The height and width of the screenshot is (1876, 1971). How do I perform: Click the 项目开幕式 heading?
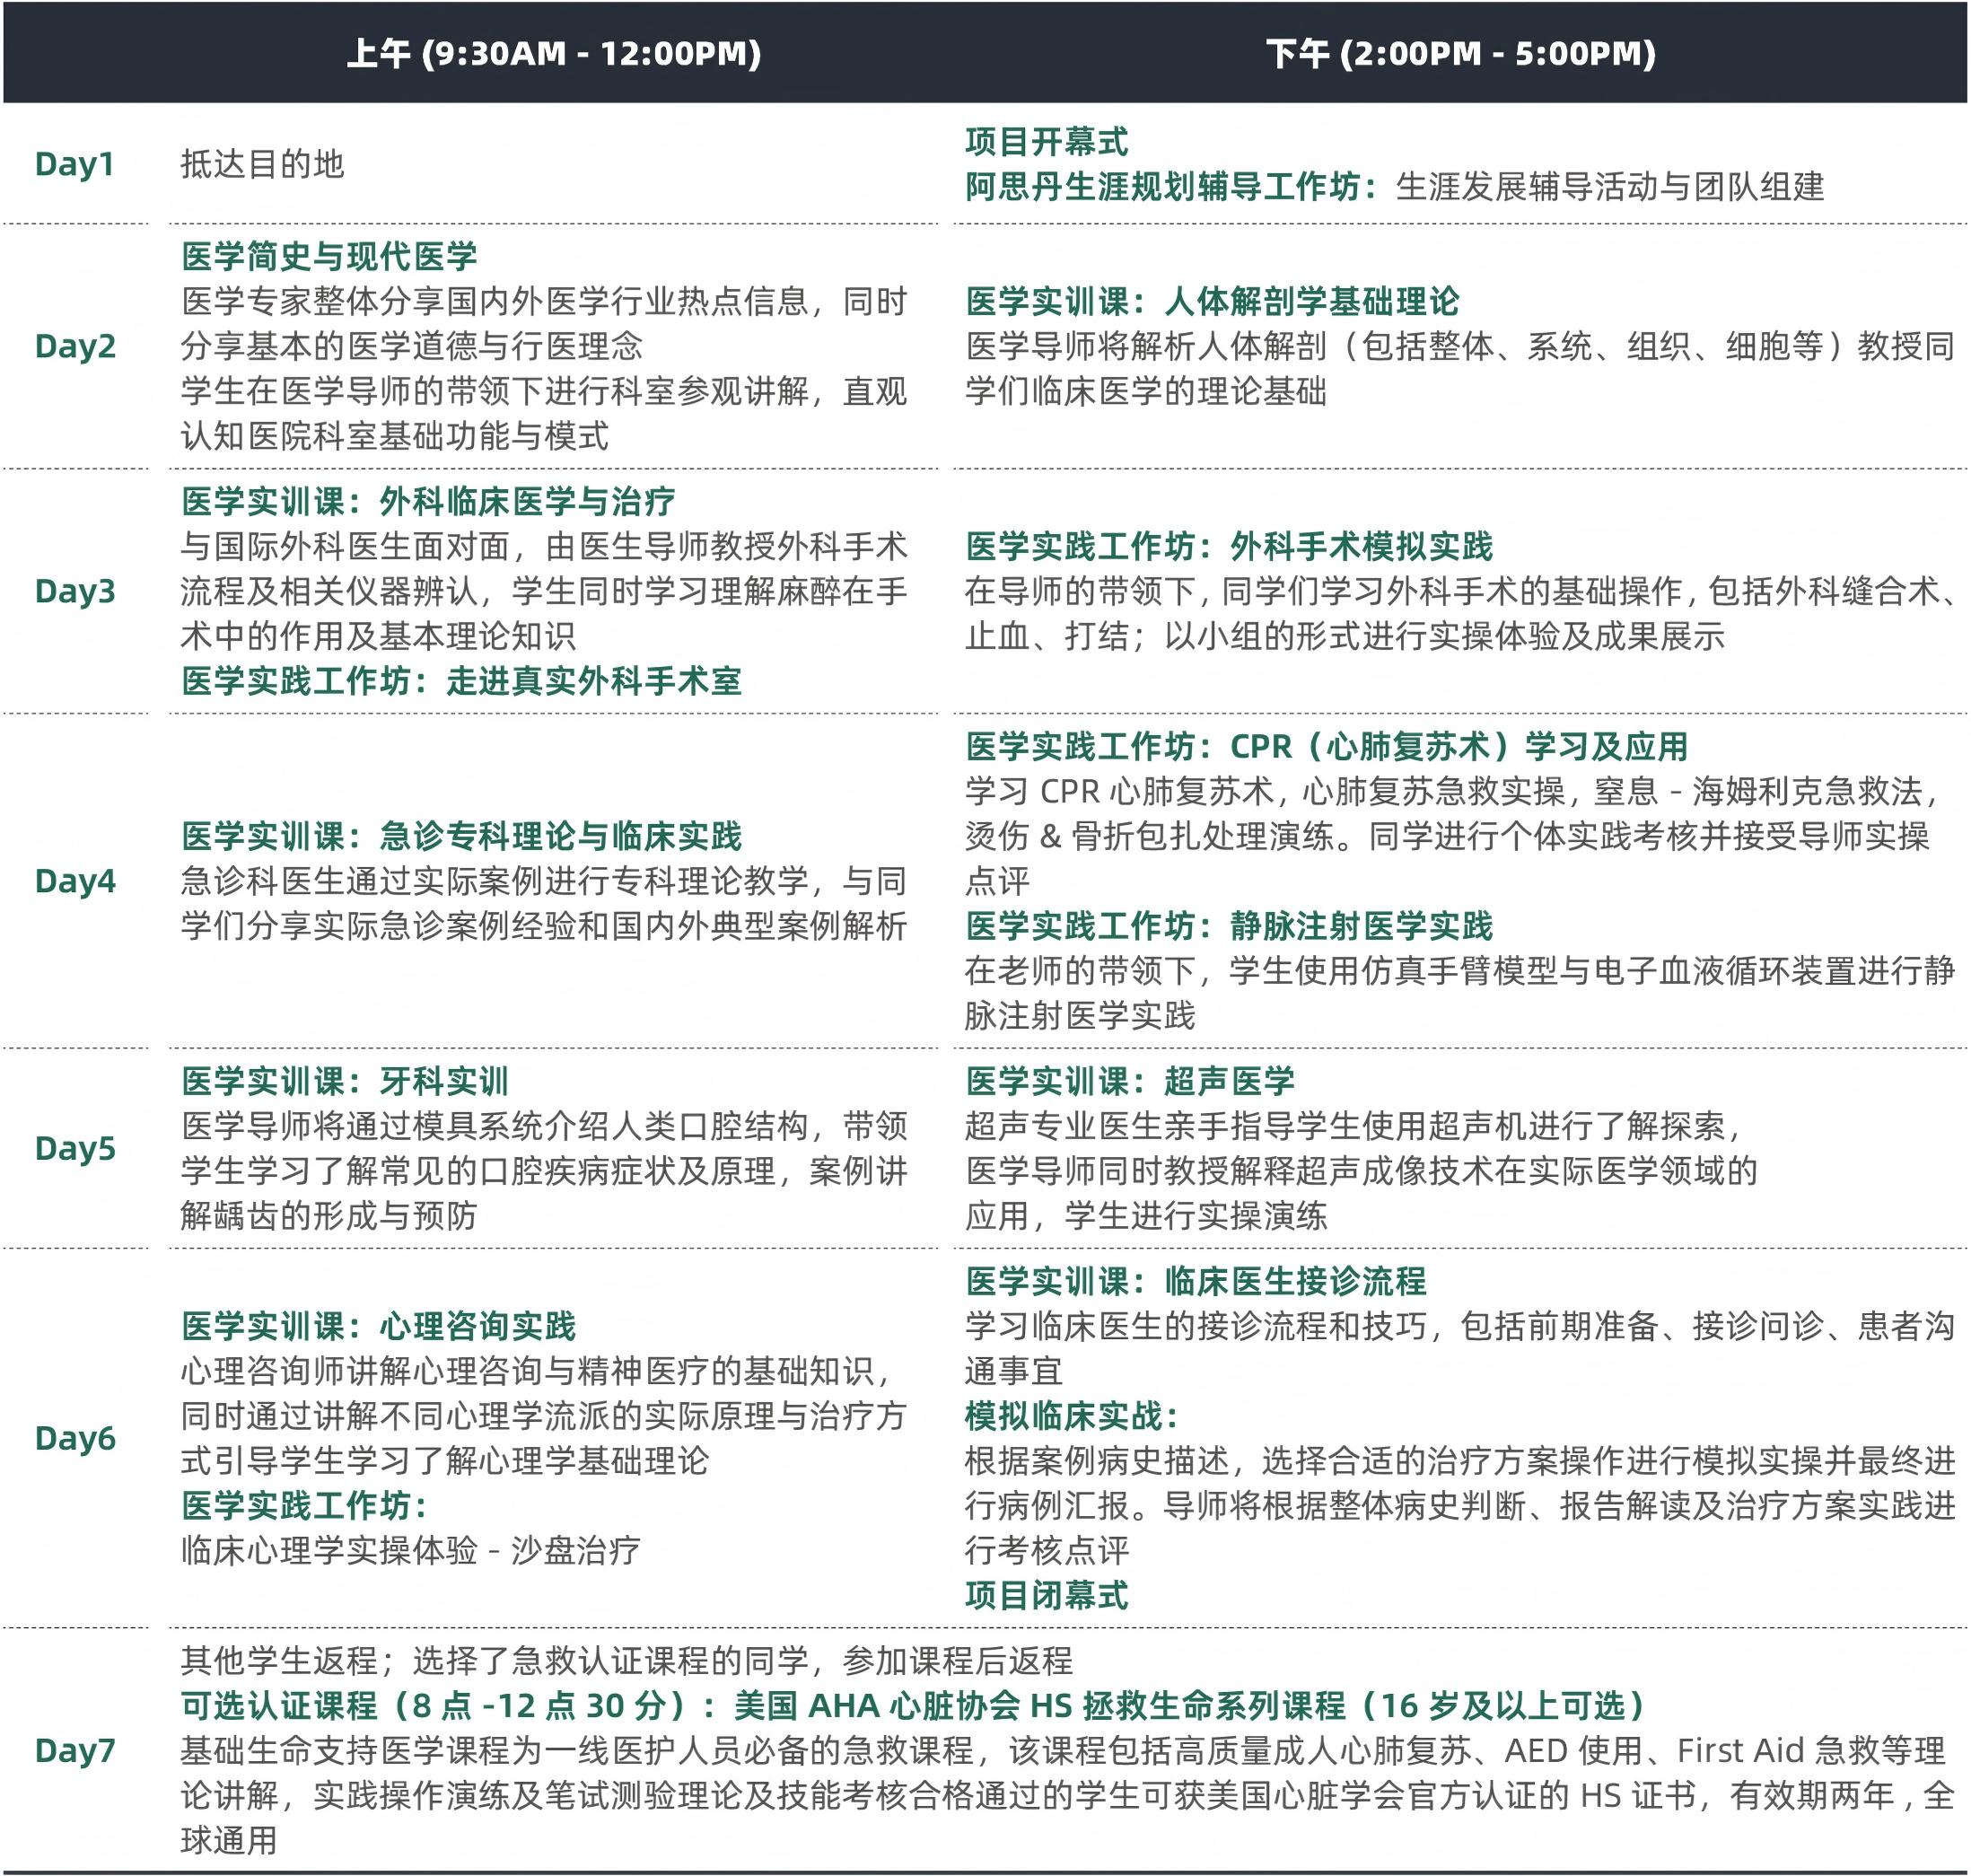pos(1046,142)
